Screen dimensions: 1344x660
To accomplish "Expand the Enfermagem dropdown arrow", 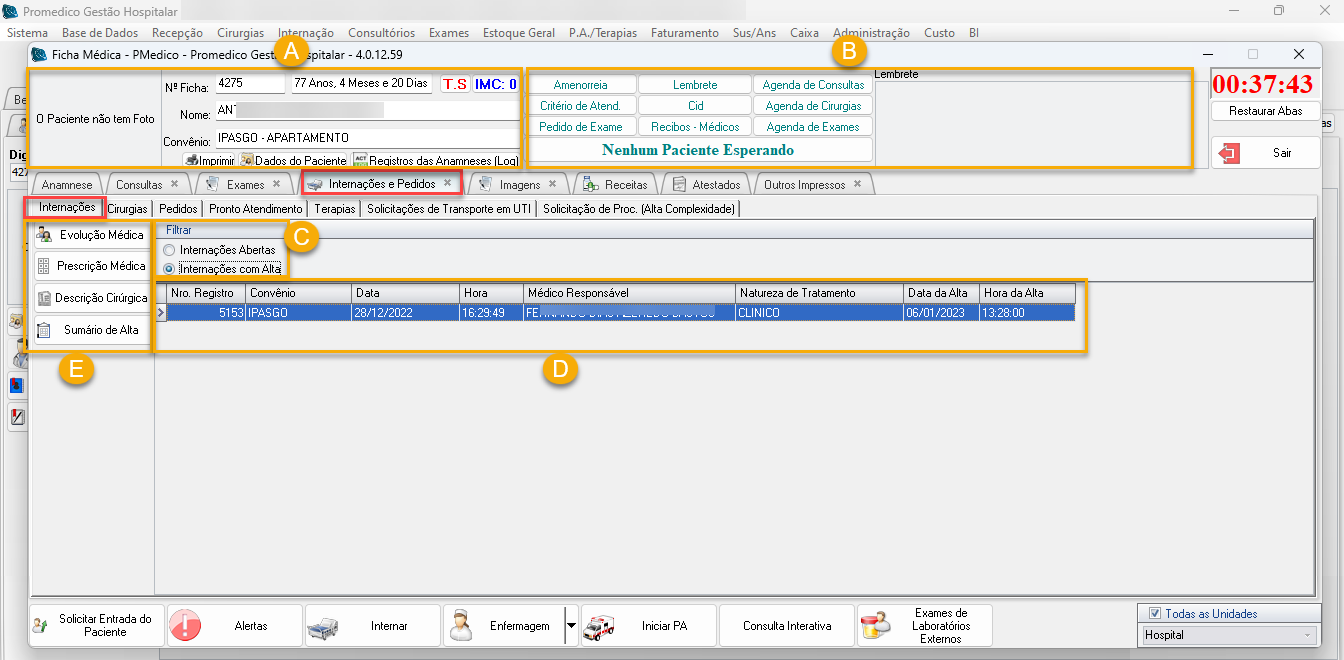I will [x=571, y=625].
